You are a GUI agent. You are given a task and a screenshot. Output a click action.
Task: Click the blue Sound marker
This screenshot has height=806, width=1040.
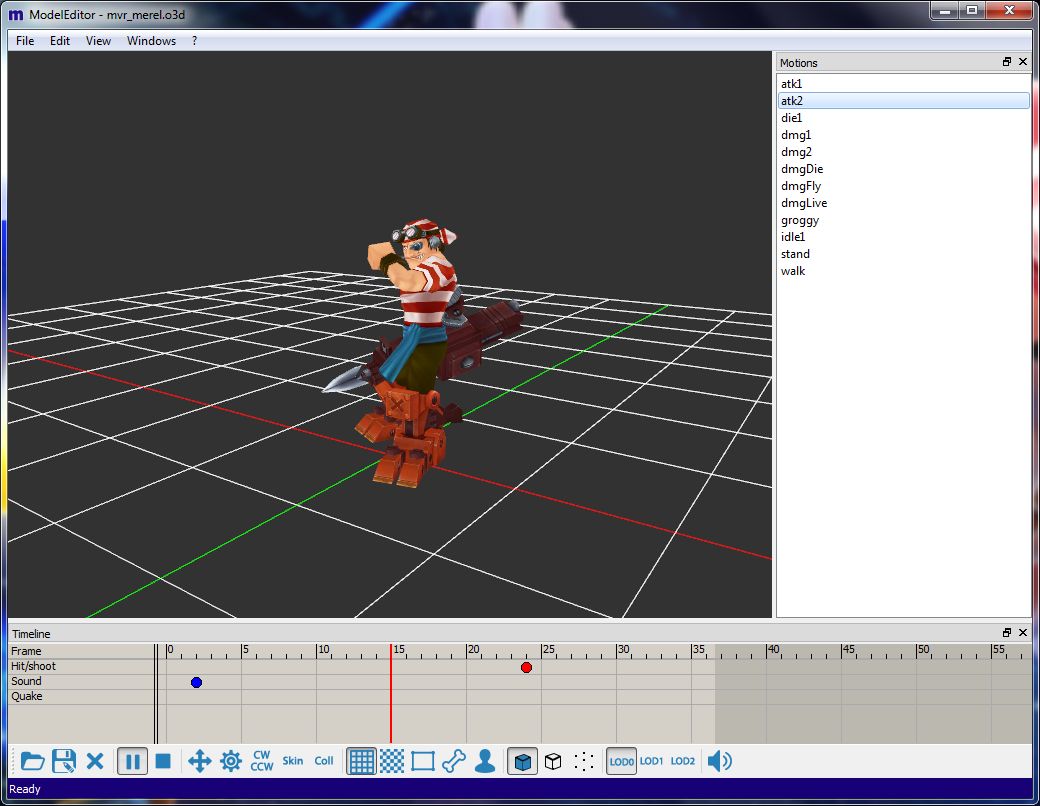[x=196, y=683]
